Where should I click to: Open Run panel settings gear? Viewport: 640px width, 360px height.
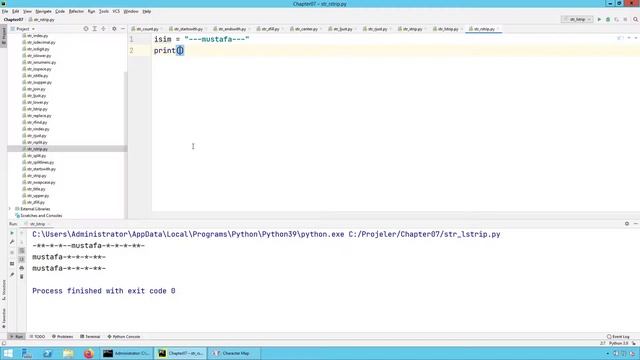coord(627,224)
